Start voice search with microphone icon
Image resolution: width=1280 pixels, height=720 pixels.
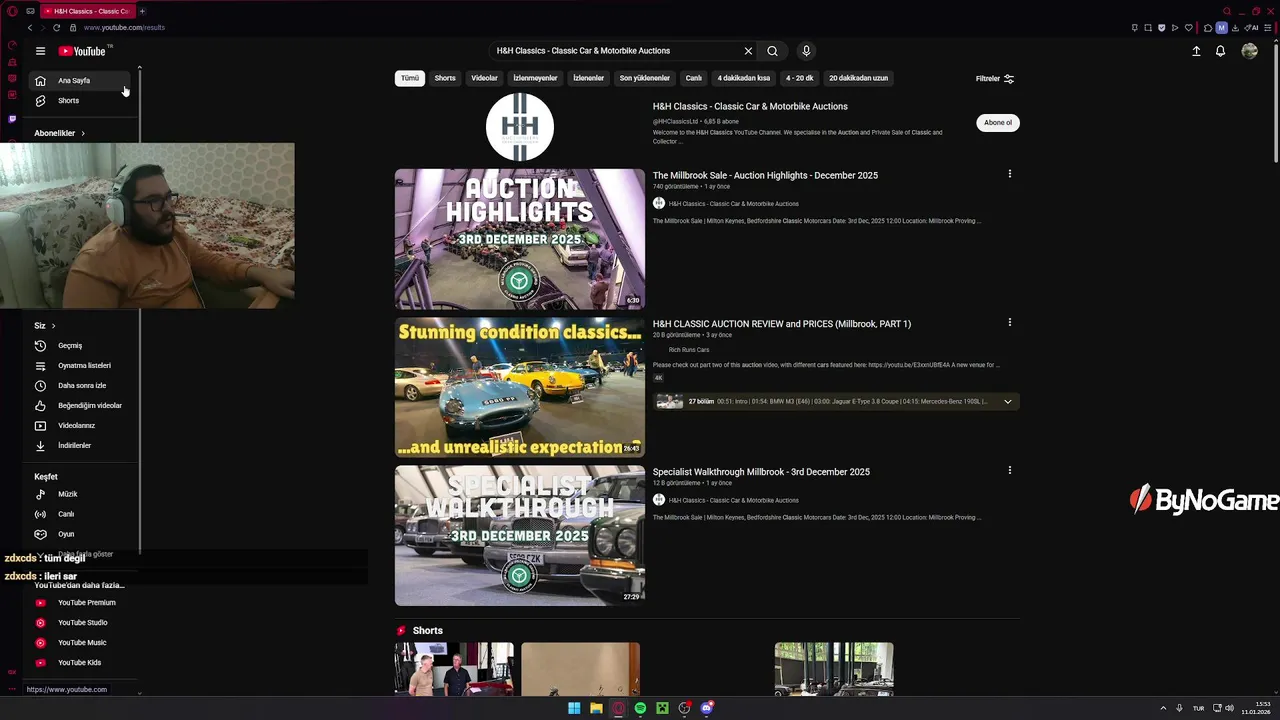coord(806,51)
